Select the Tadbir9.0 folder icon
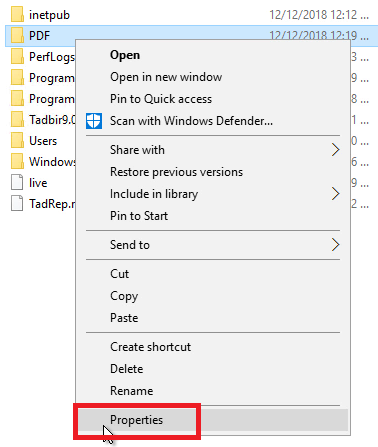Screen dimensions: 378x447 (17, 119)
